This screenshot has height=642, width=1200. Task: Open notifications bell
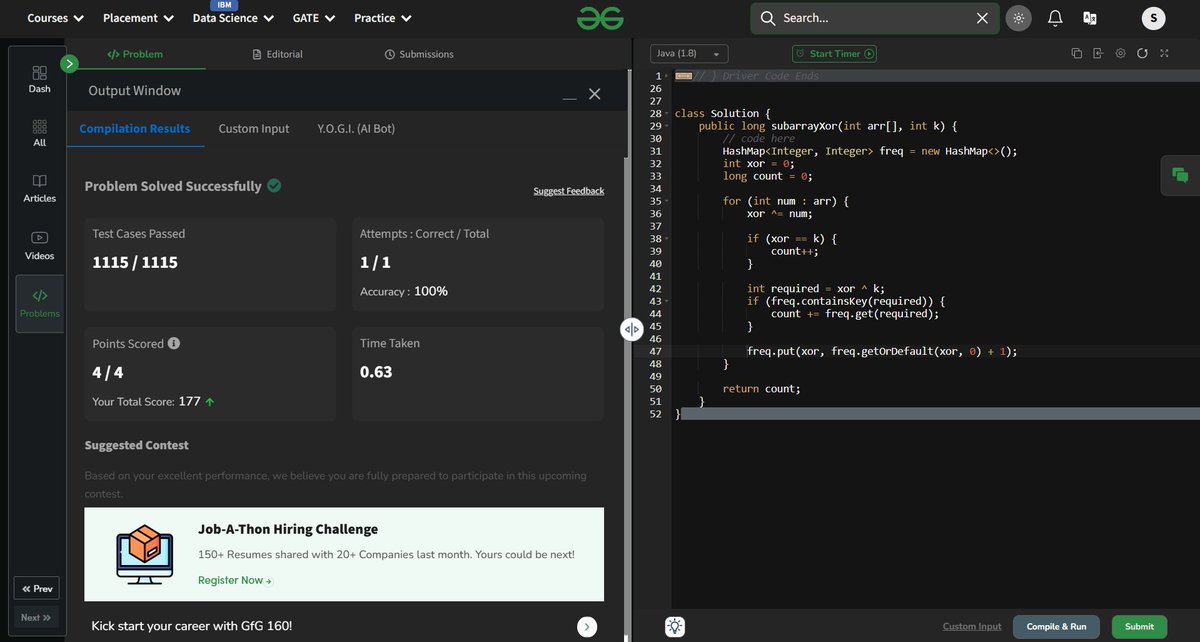[1055, 18]
